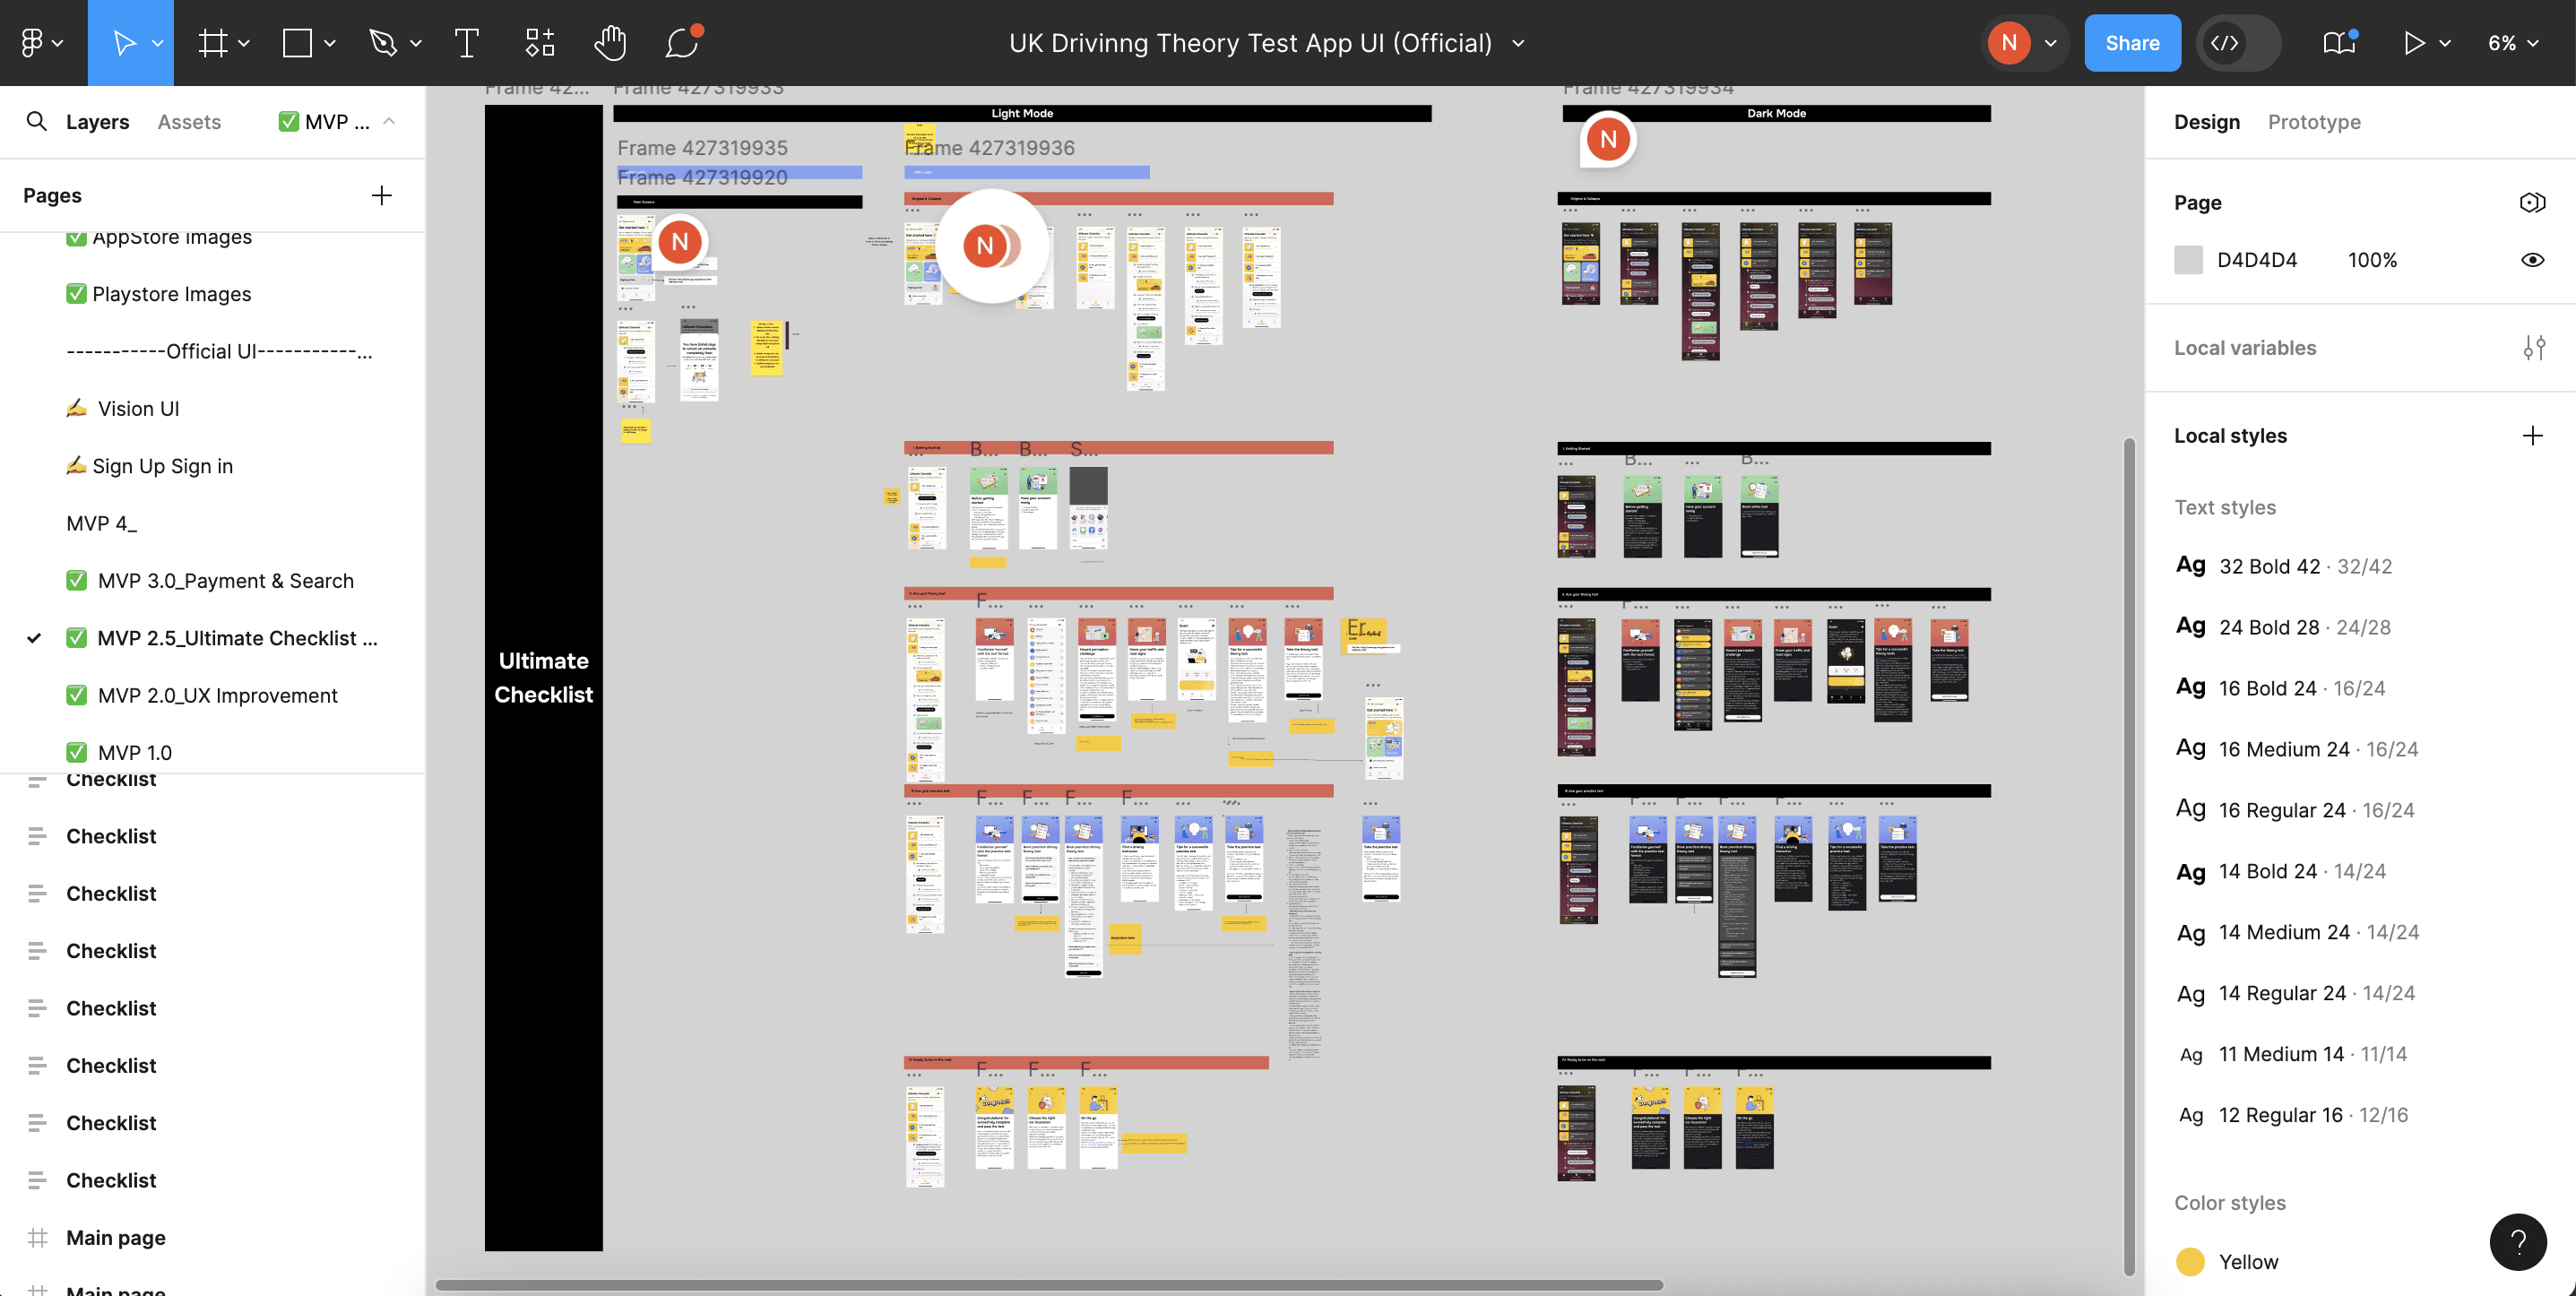Click the Share button

pos(2131,43)
